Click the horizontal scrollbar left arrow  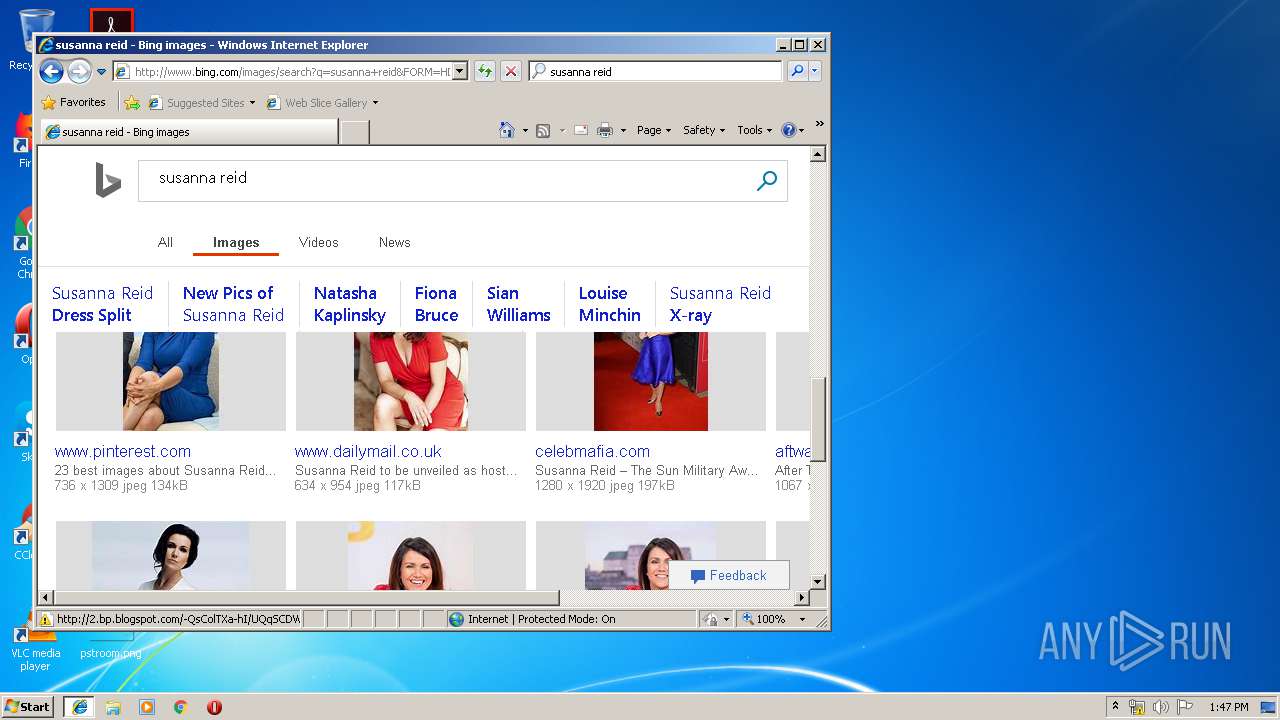coord(46,597)
